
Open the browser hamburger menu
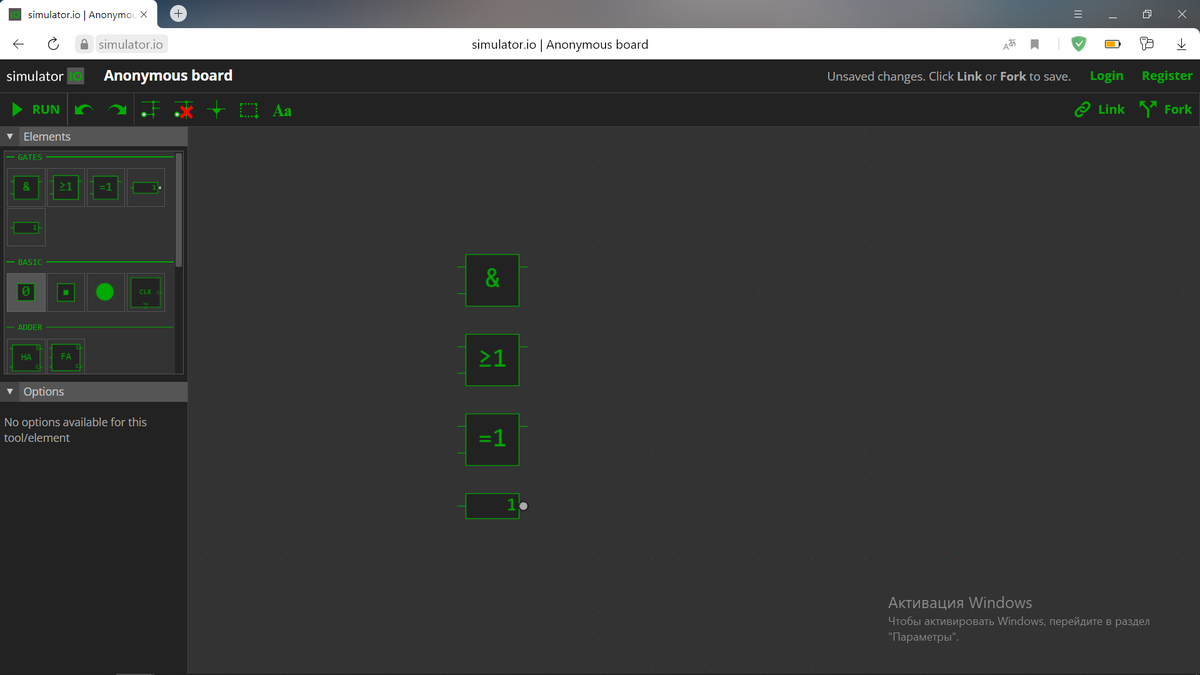click(1078, 14)
